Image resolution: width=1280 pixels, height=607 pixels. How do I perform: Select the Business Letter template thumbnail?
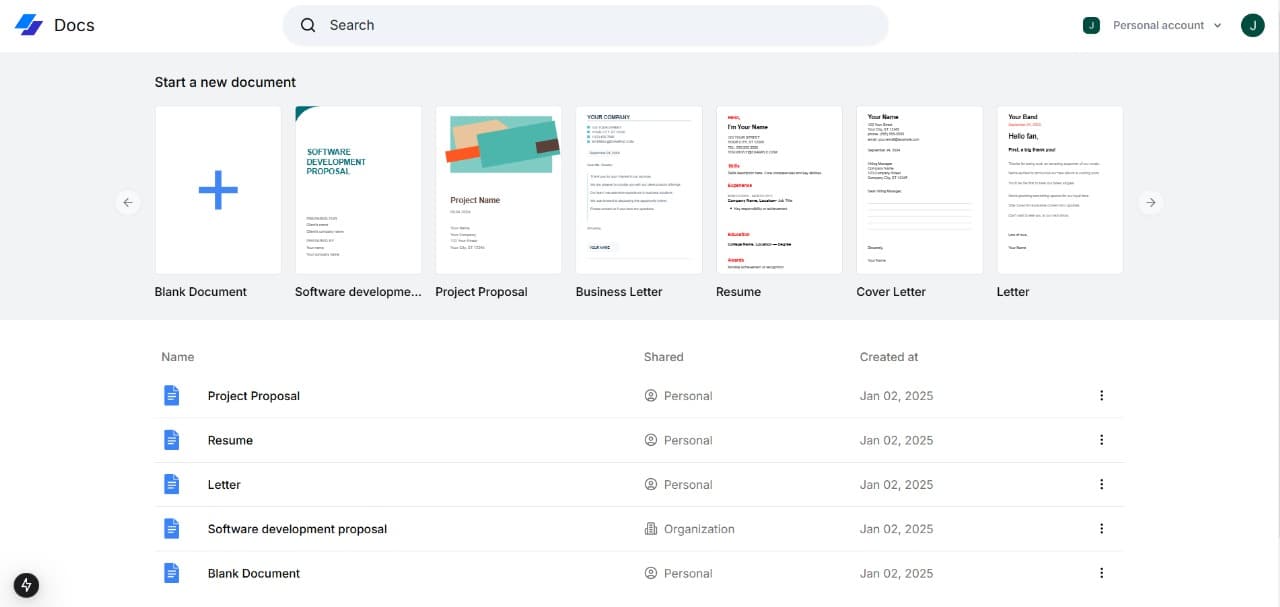pyautogui.click(x=639, y=190)
